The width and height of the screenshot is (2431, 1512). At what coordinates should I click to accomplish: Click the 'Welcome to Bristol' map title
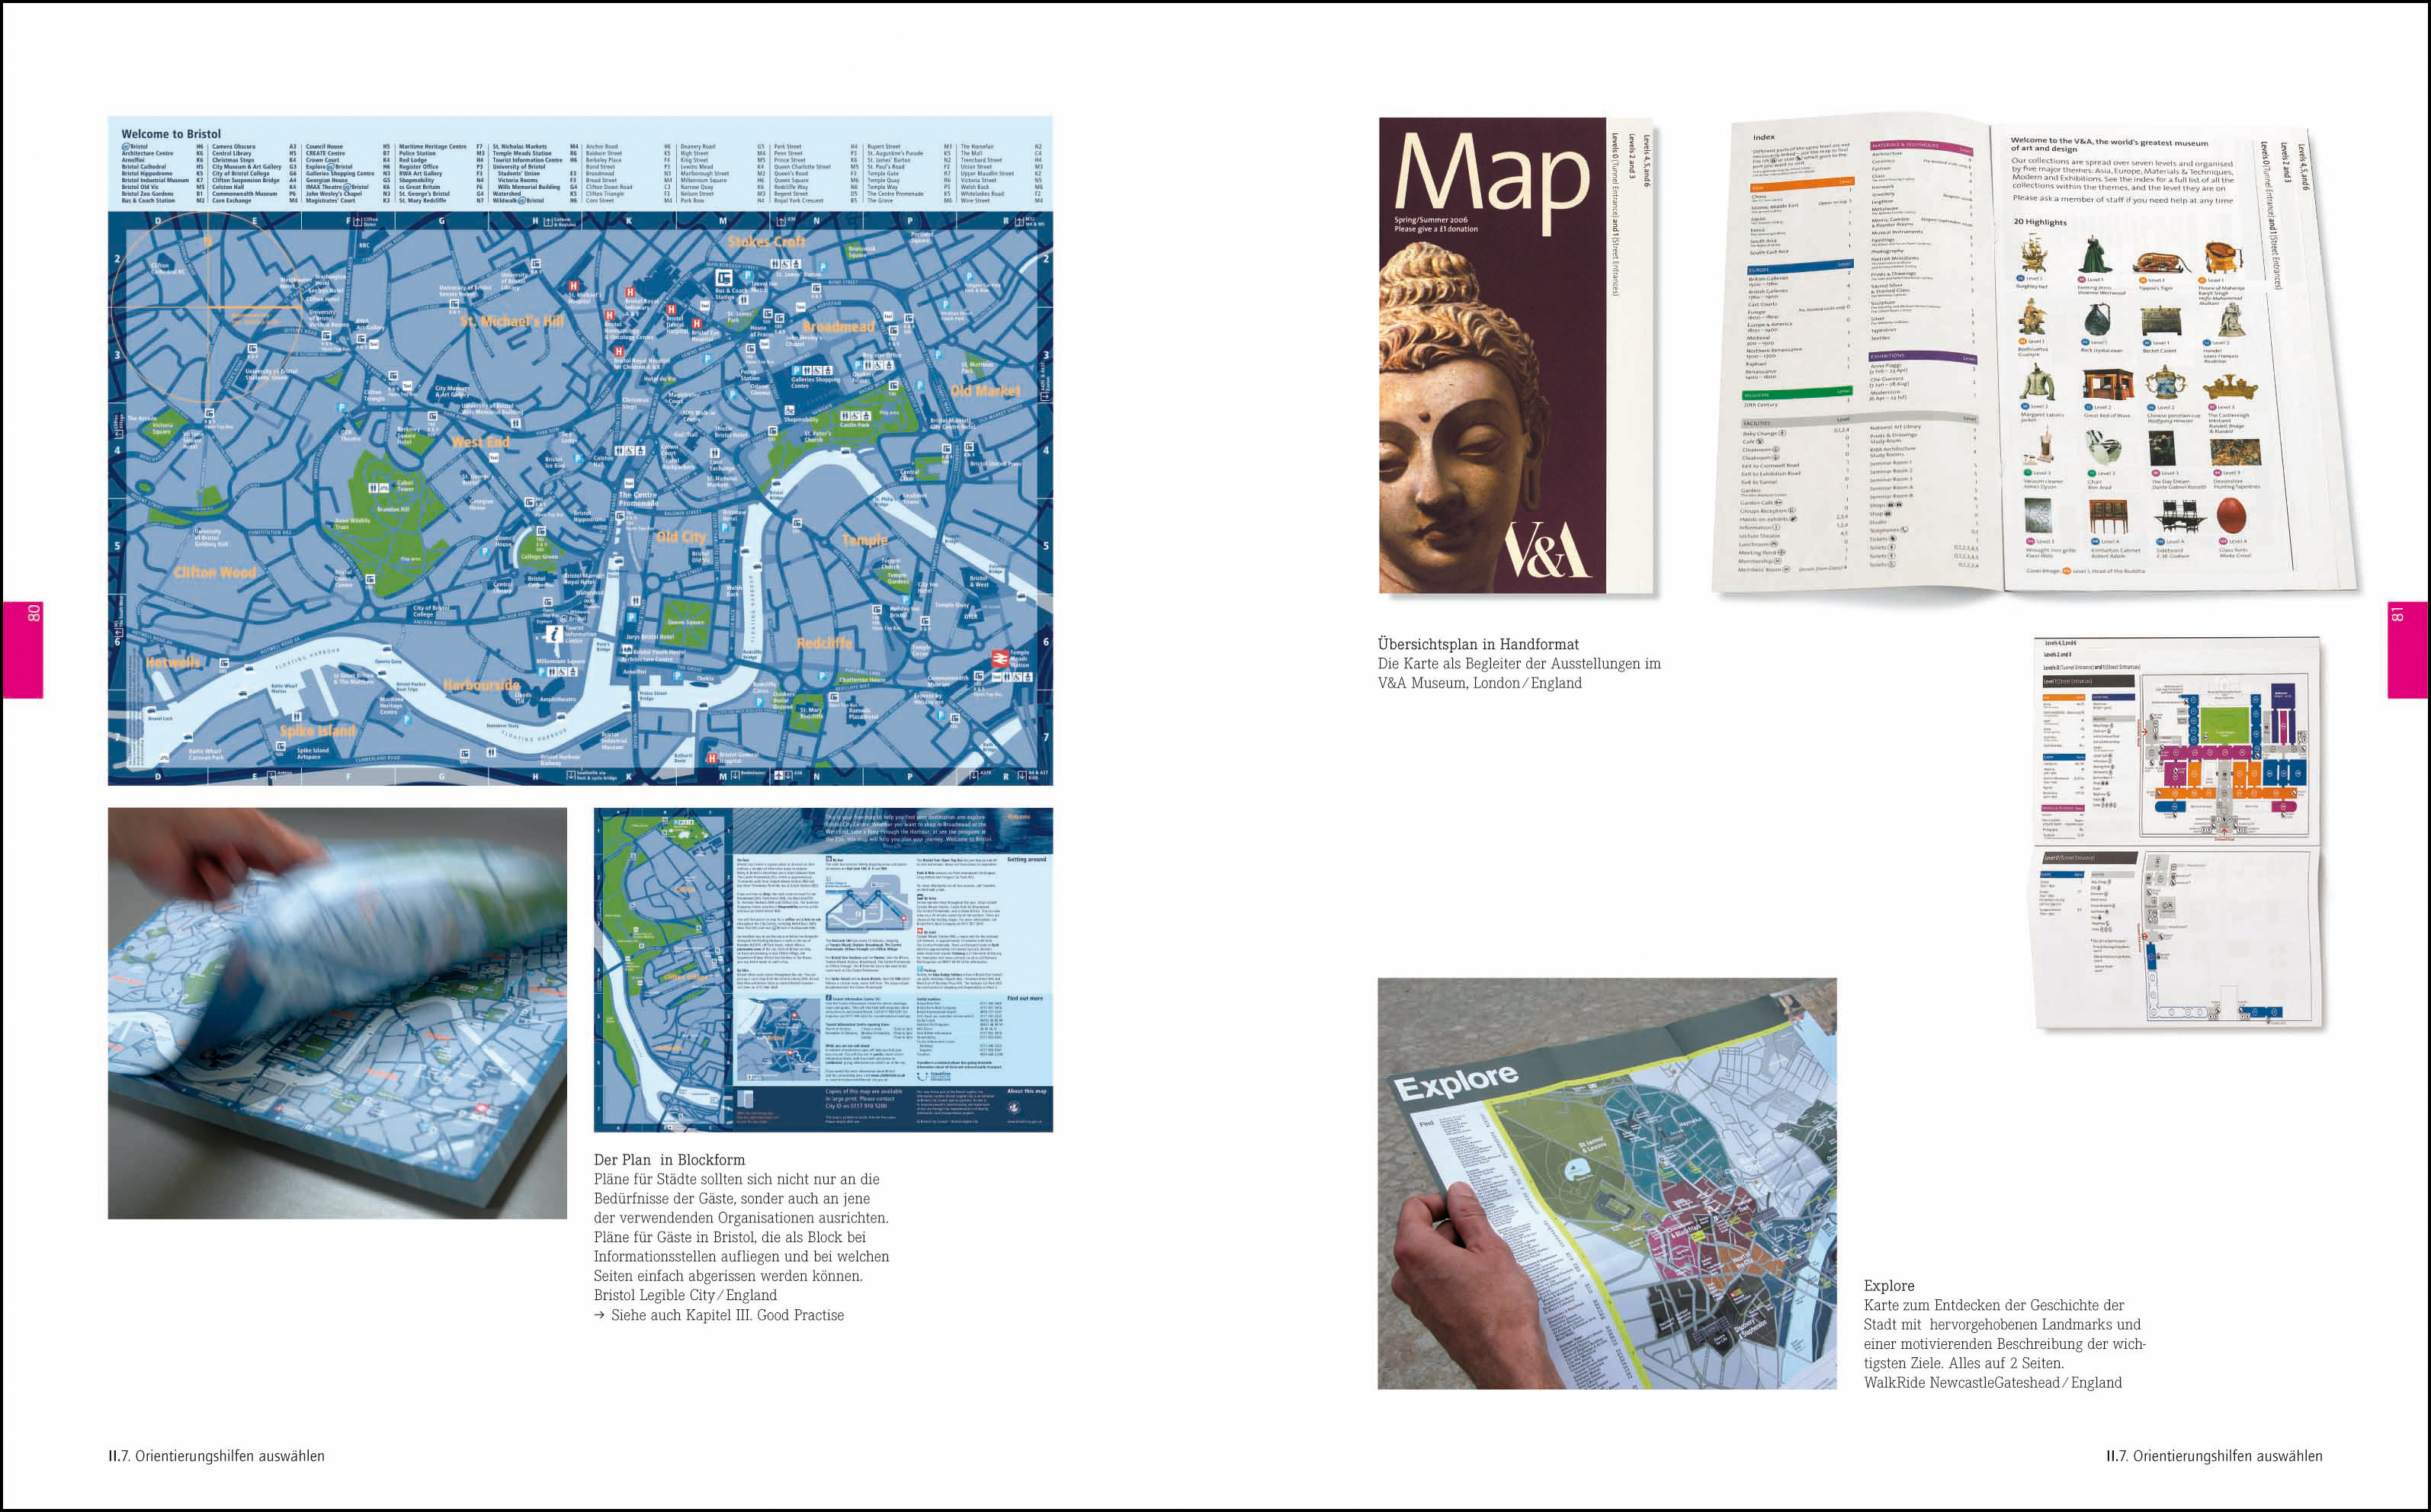tap(171, 134)
